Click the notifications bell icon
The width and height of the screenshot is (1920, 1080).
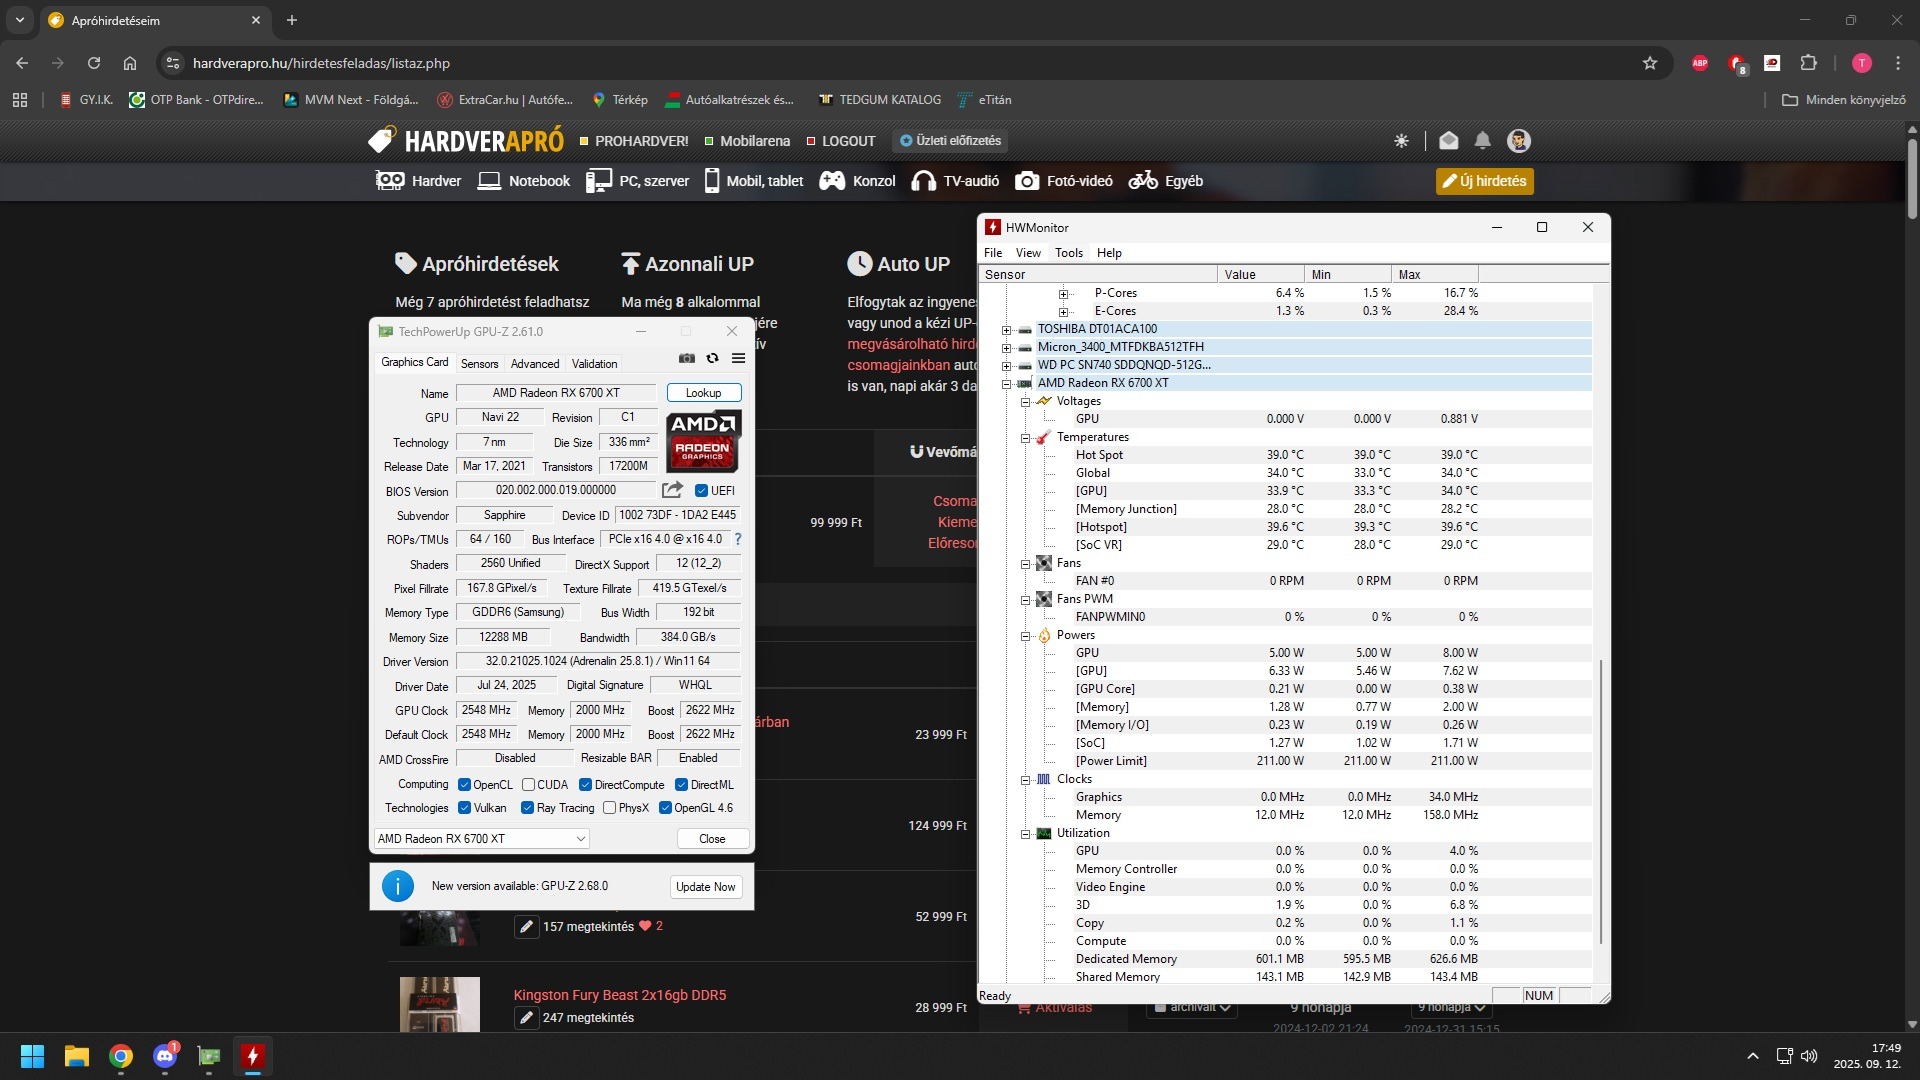click(x=1482, y=141)
